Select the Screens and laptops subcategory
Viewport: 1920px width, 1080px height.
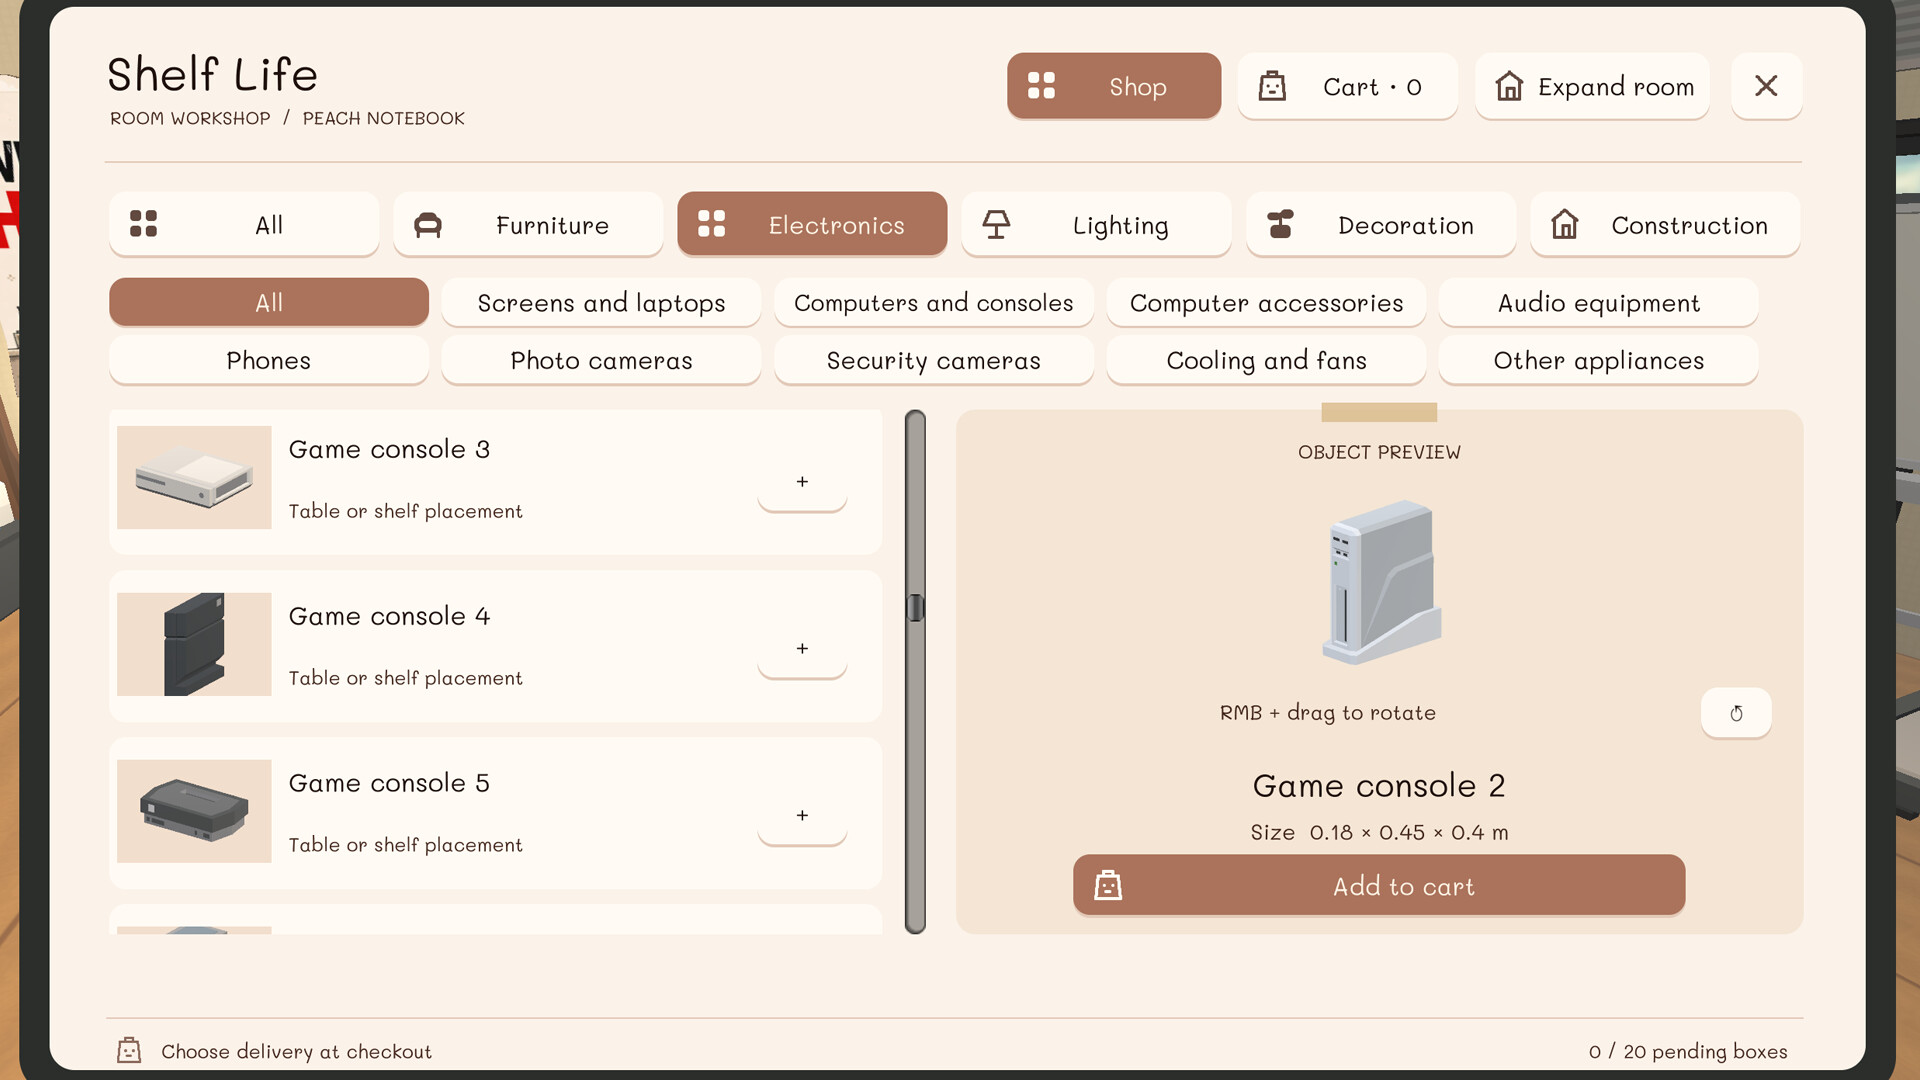[601, 303]
